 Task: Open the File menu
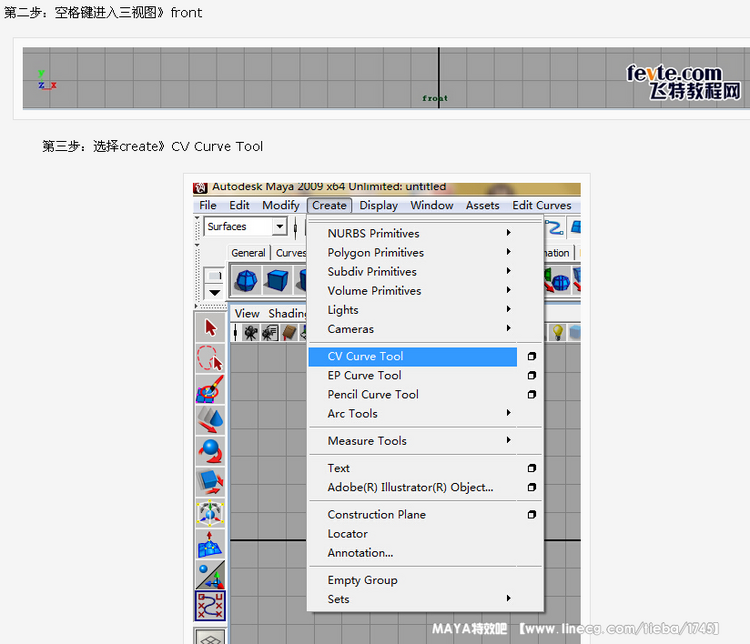tap(208, 205)
